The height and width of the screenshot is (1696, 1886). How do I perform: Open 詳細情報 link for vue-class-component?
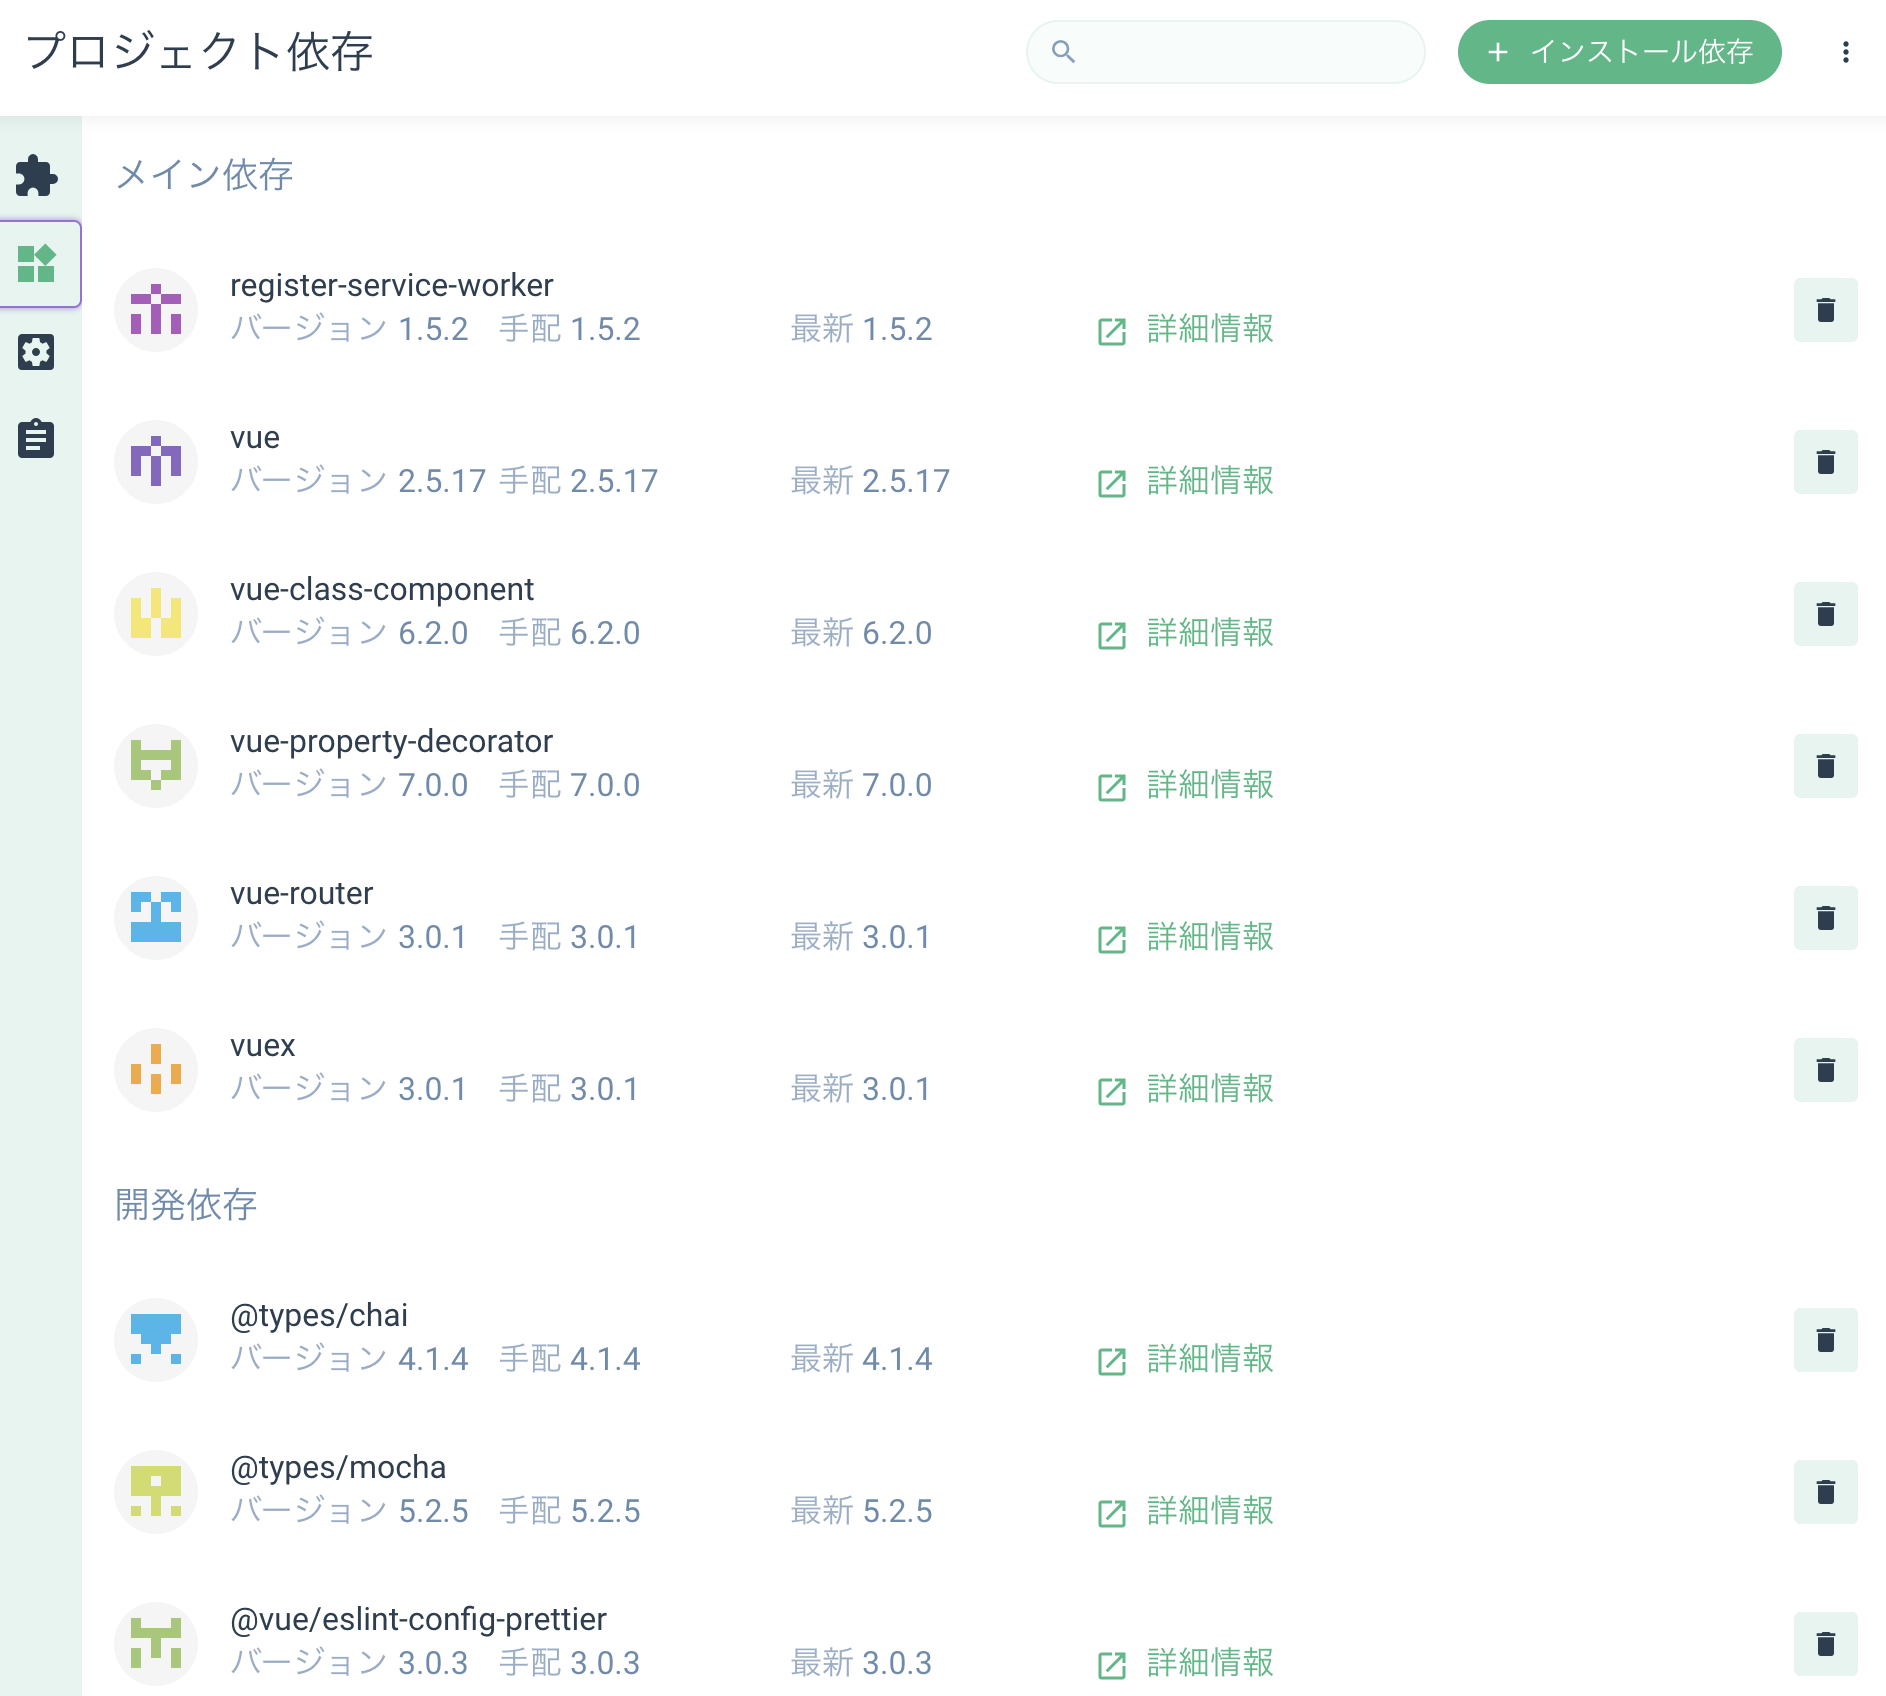[1185, 633]
